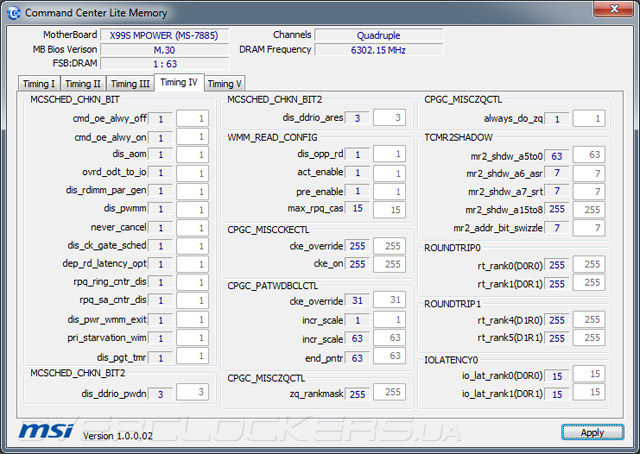Image resolution: width=640 pixels, height=454 pixels.
Task: Click the pri_starvation_wim input field
Action: [193, 338]
